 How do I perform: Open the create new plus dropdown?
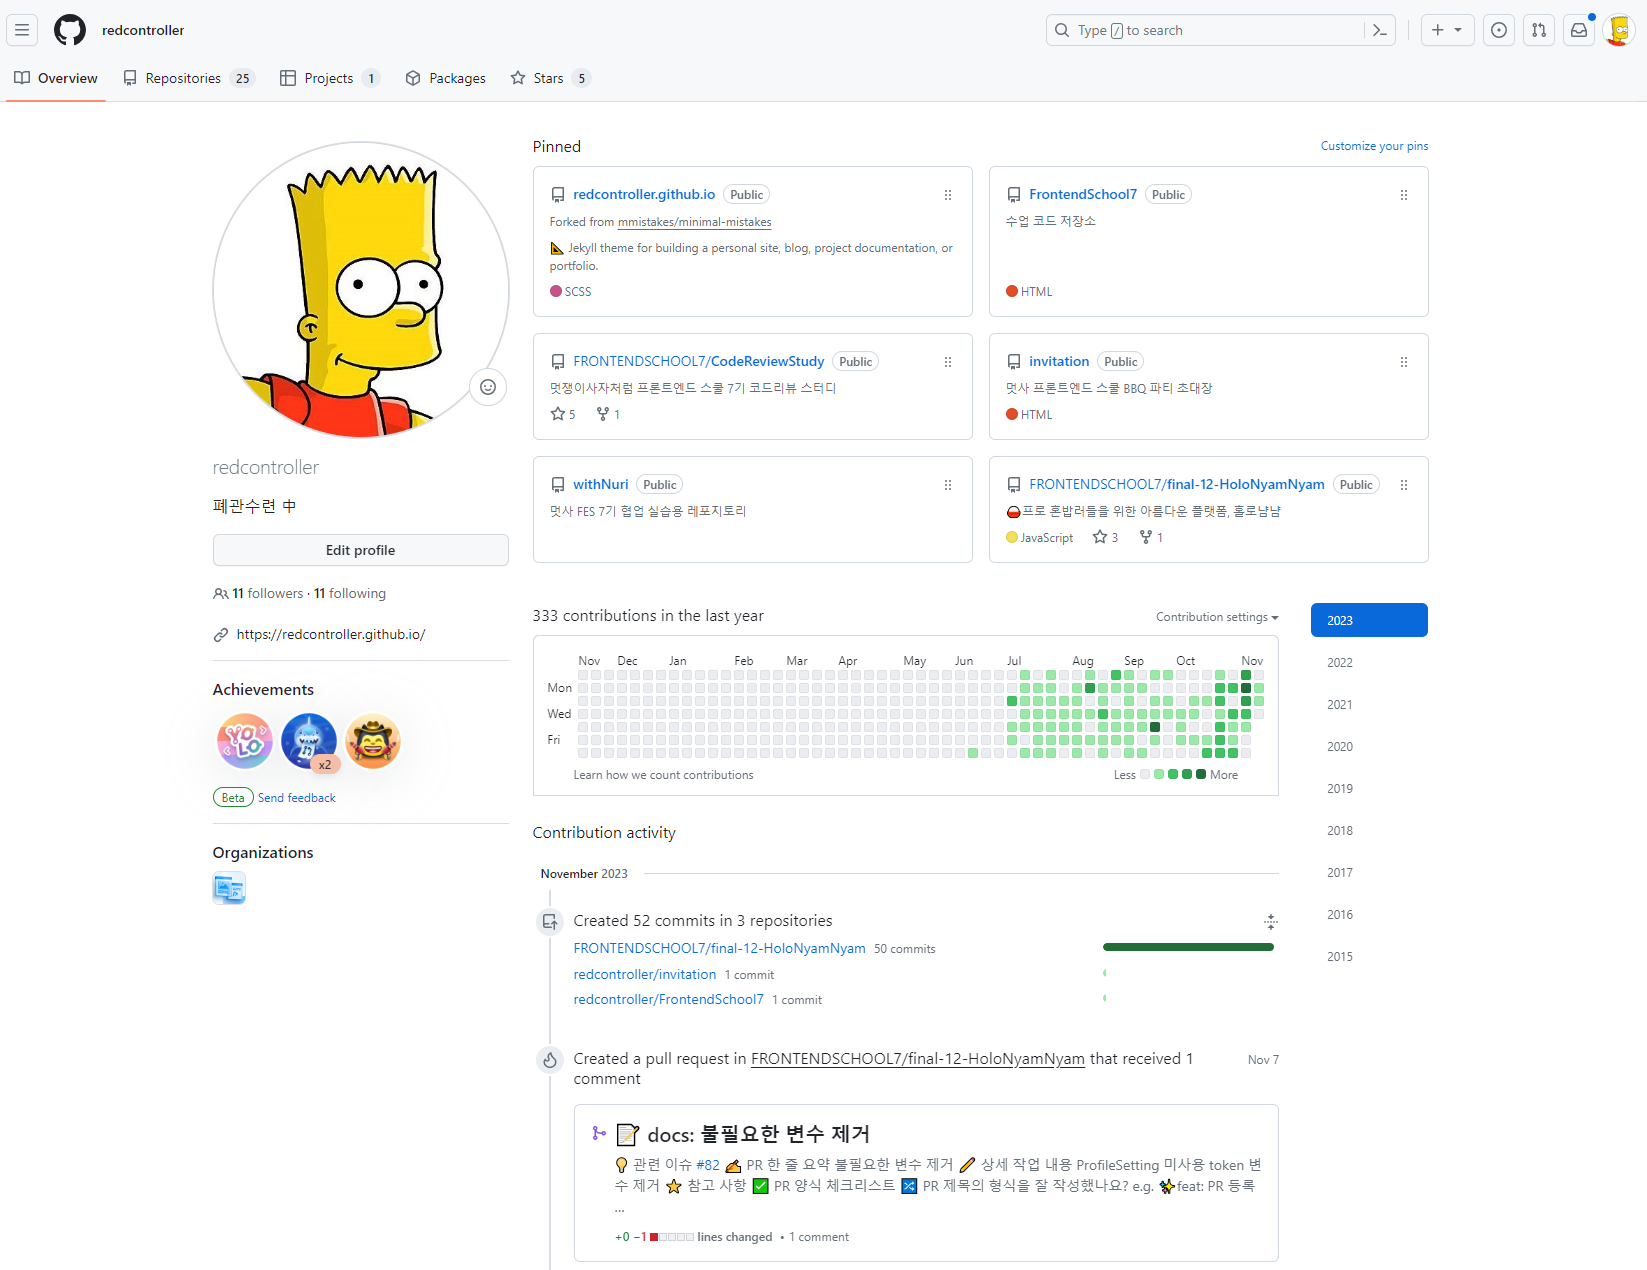tap(1447, 30)
